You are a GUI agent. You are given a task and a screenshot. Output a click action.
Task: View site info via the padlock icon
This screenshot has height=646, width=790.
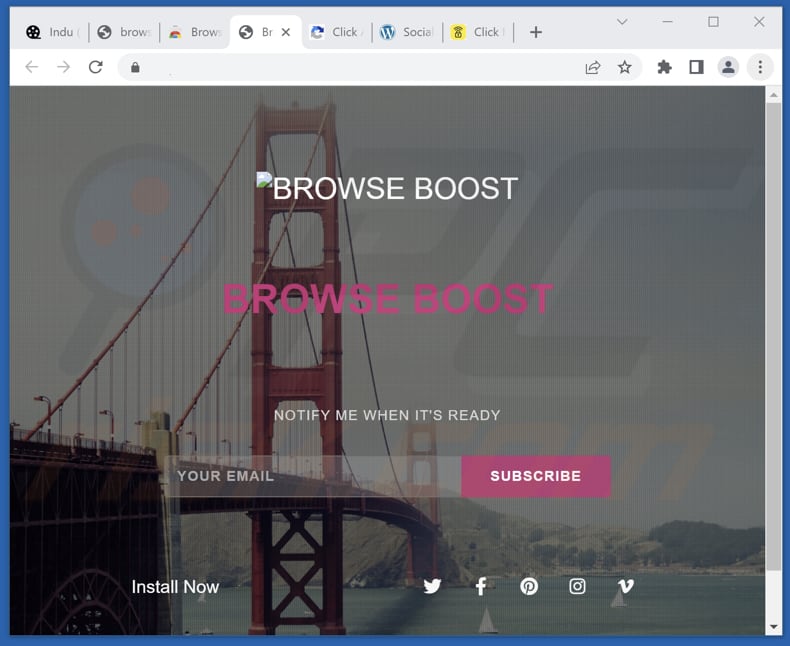click(135, 67)
